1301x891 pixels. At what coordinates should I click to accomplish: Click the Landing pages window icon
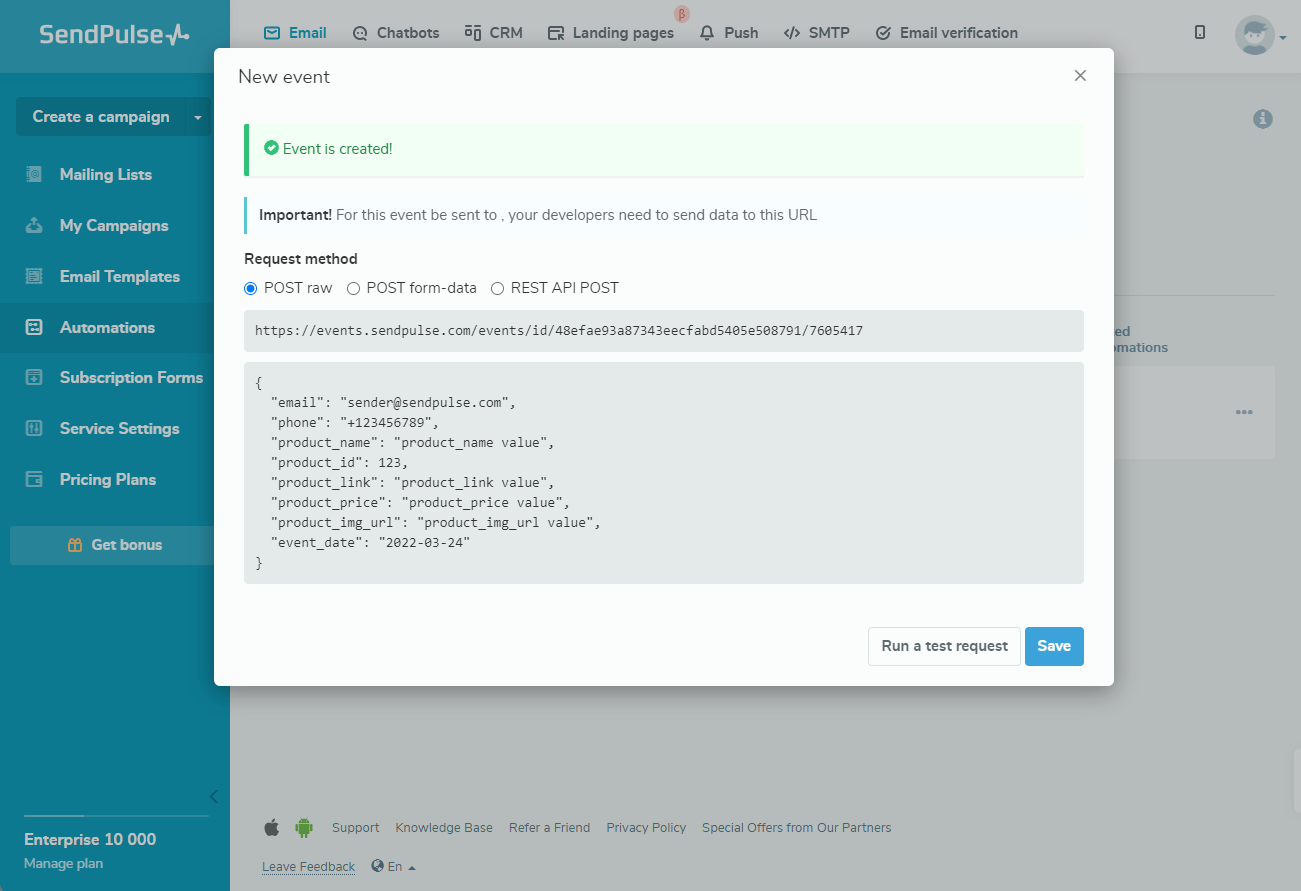click(556, 33)
